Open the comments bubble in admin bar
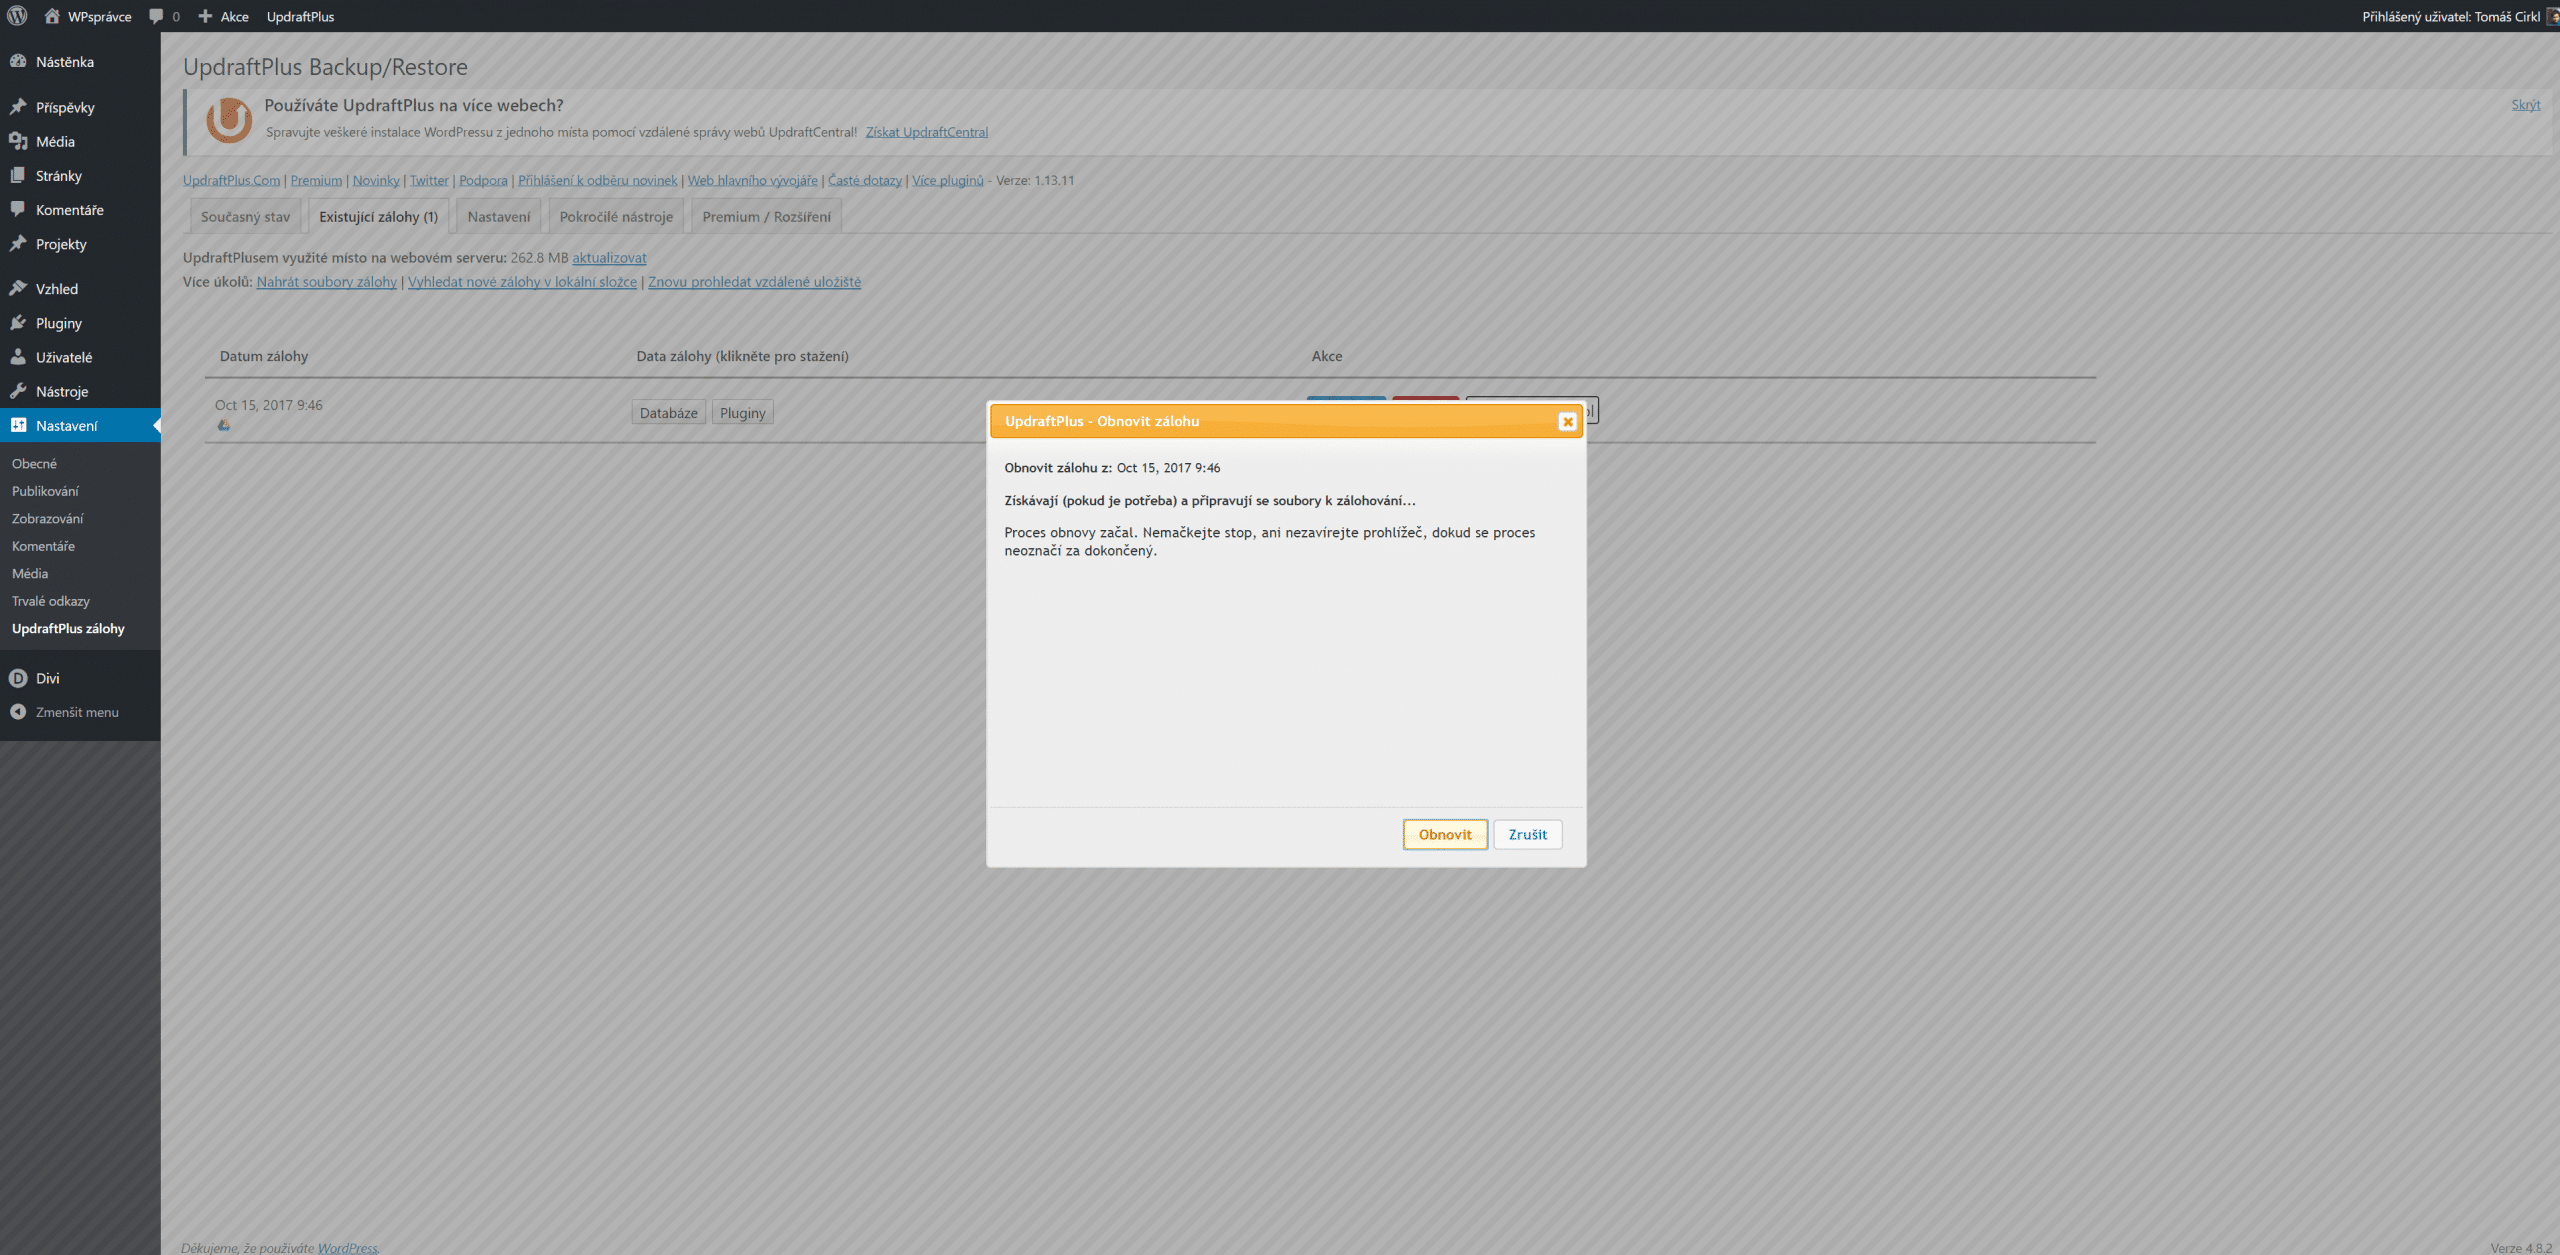The height and width of the screenshot is (1255, 2560). point(164,16)
